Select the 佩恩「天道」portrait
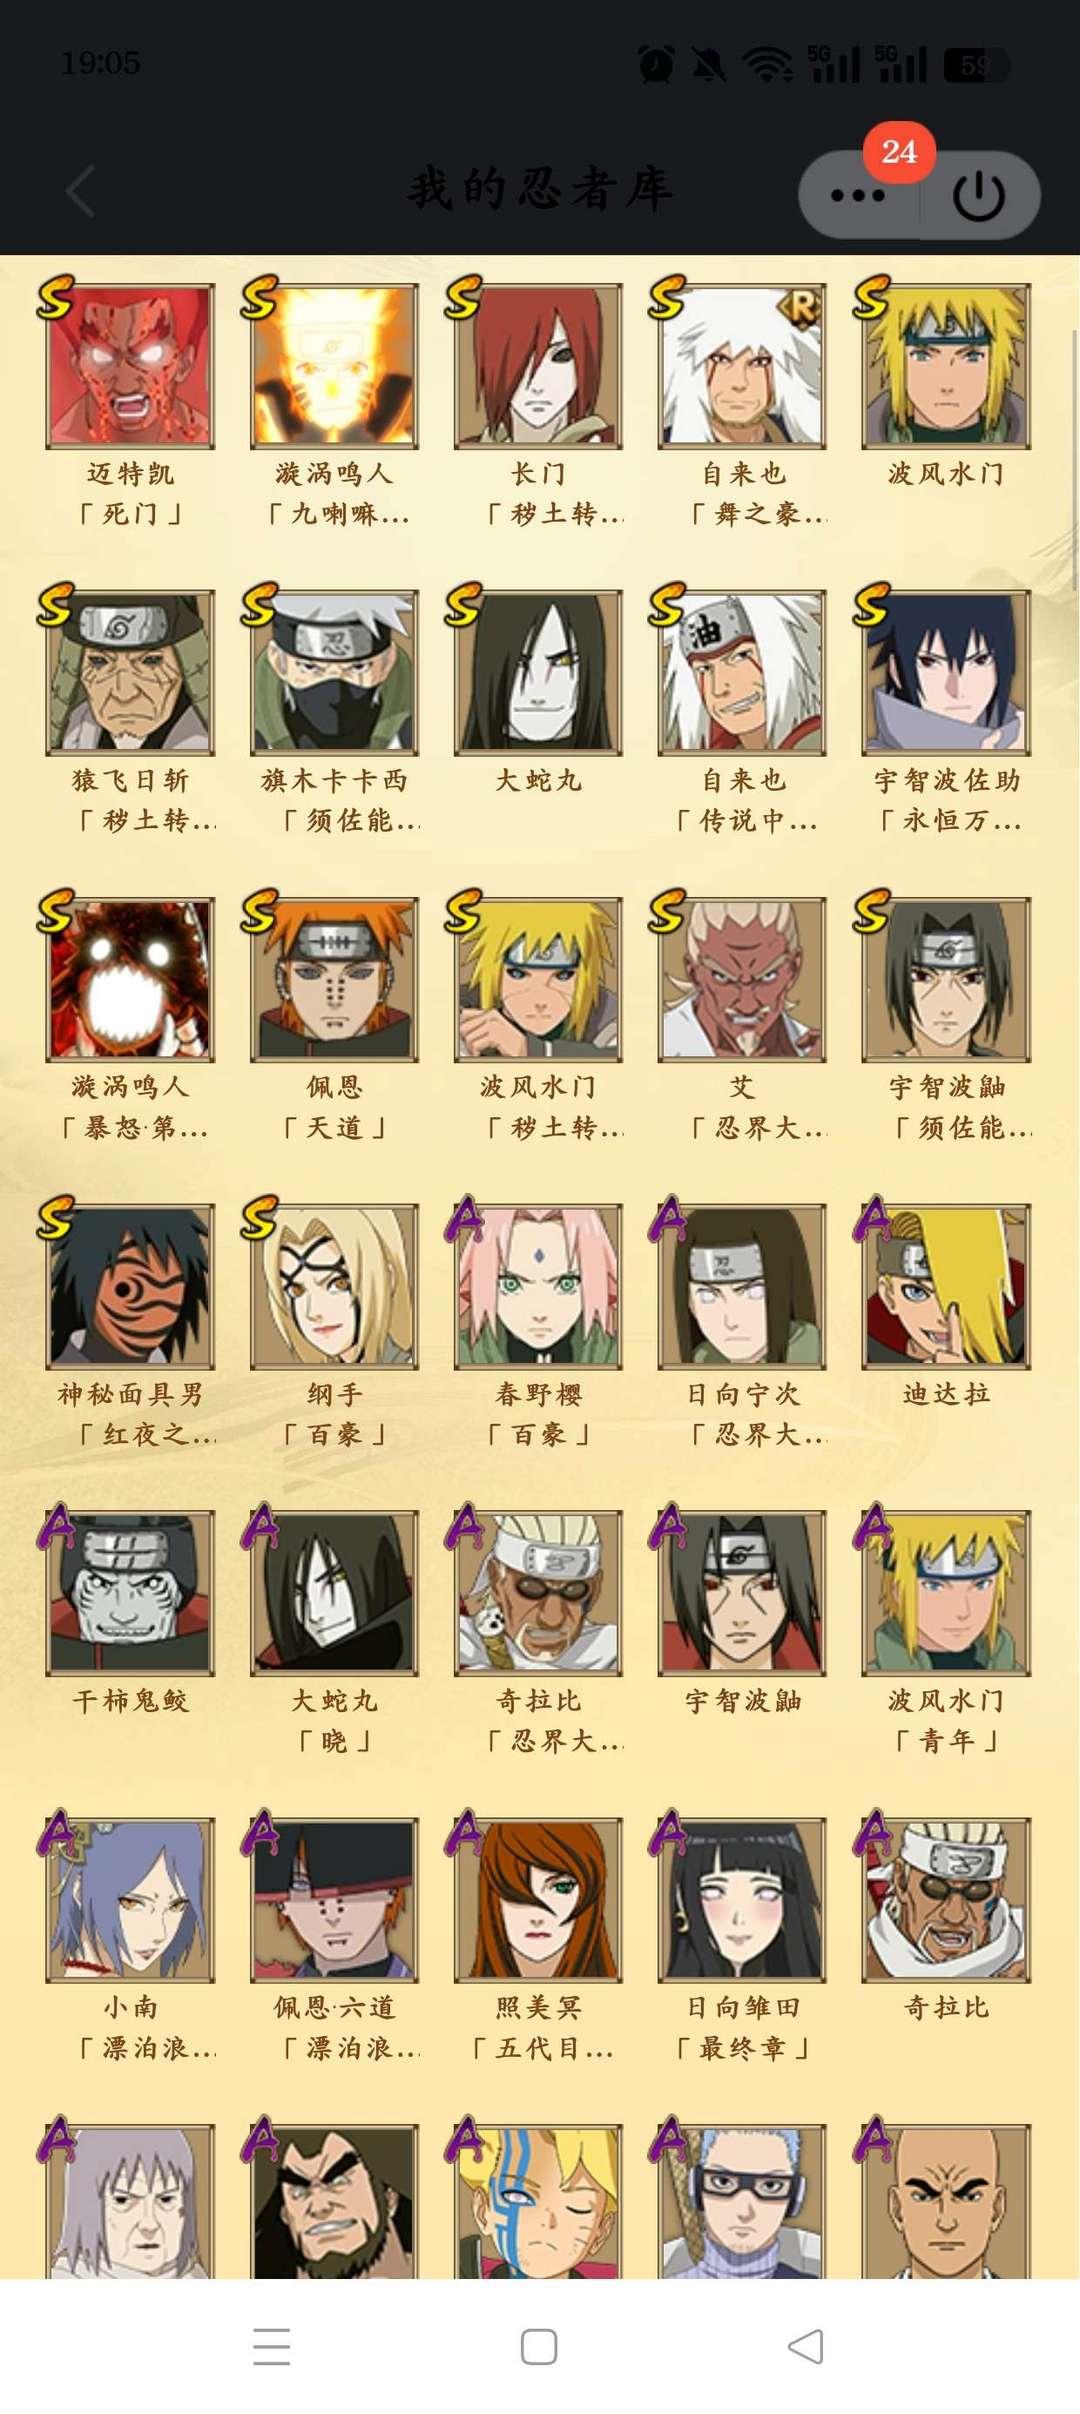 coord(334,979)
